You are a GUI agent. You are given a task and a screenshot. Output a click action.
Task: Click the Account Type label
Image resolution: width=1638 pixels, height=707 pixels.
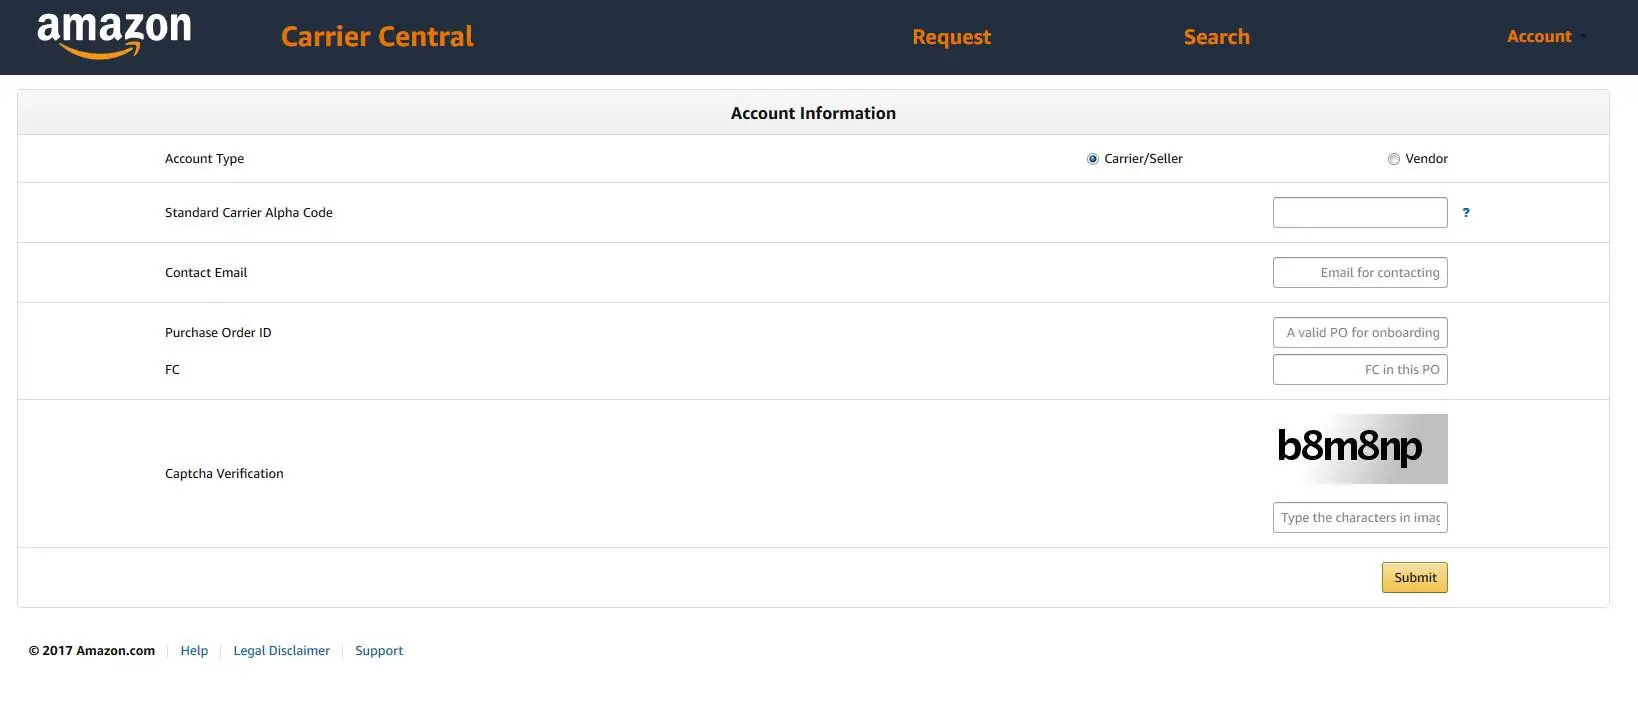(x=204, y=159)
